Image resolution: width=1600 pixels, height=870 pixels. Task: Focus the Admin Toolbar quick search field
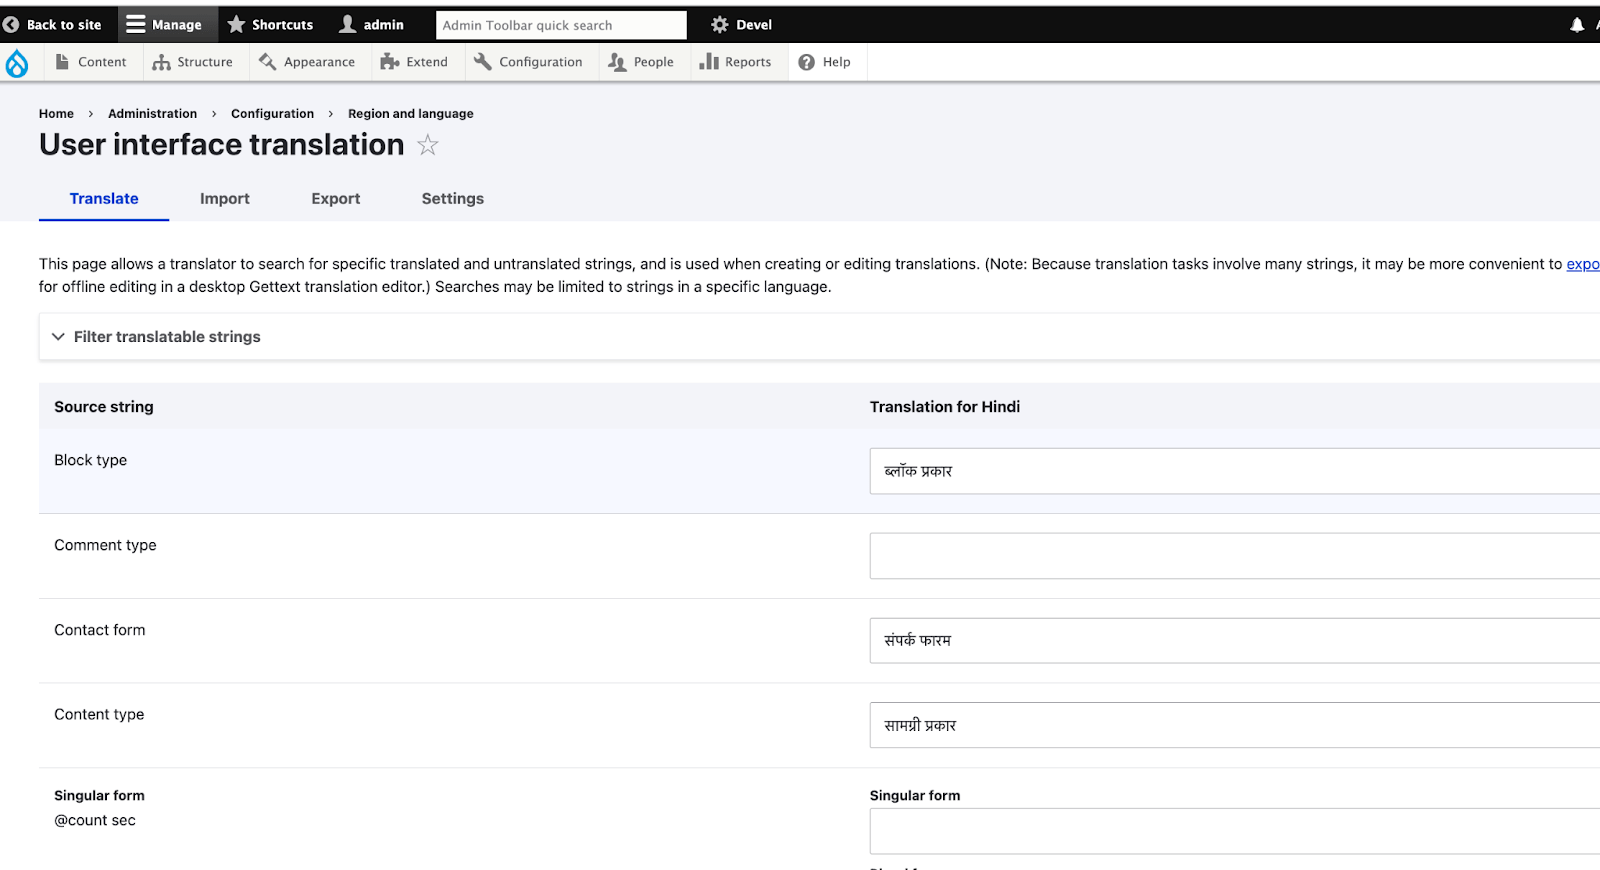pyautogui.click(x=561, y=25)
